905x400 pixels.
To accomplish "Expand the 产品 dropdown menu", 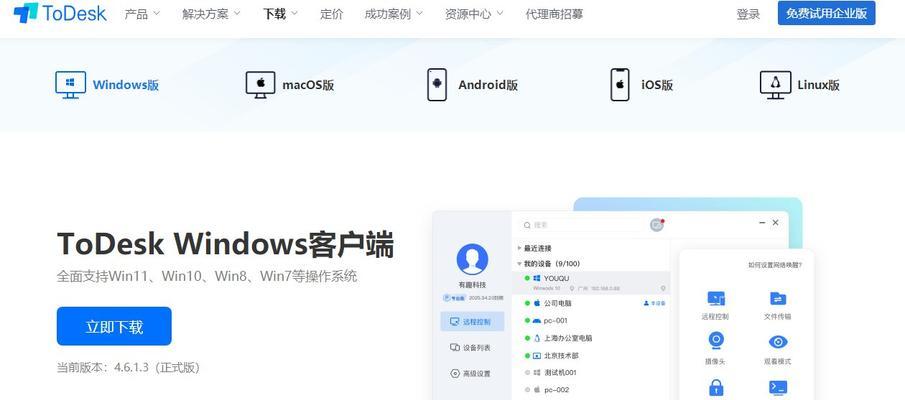I will point(143,14).
